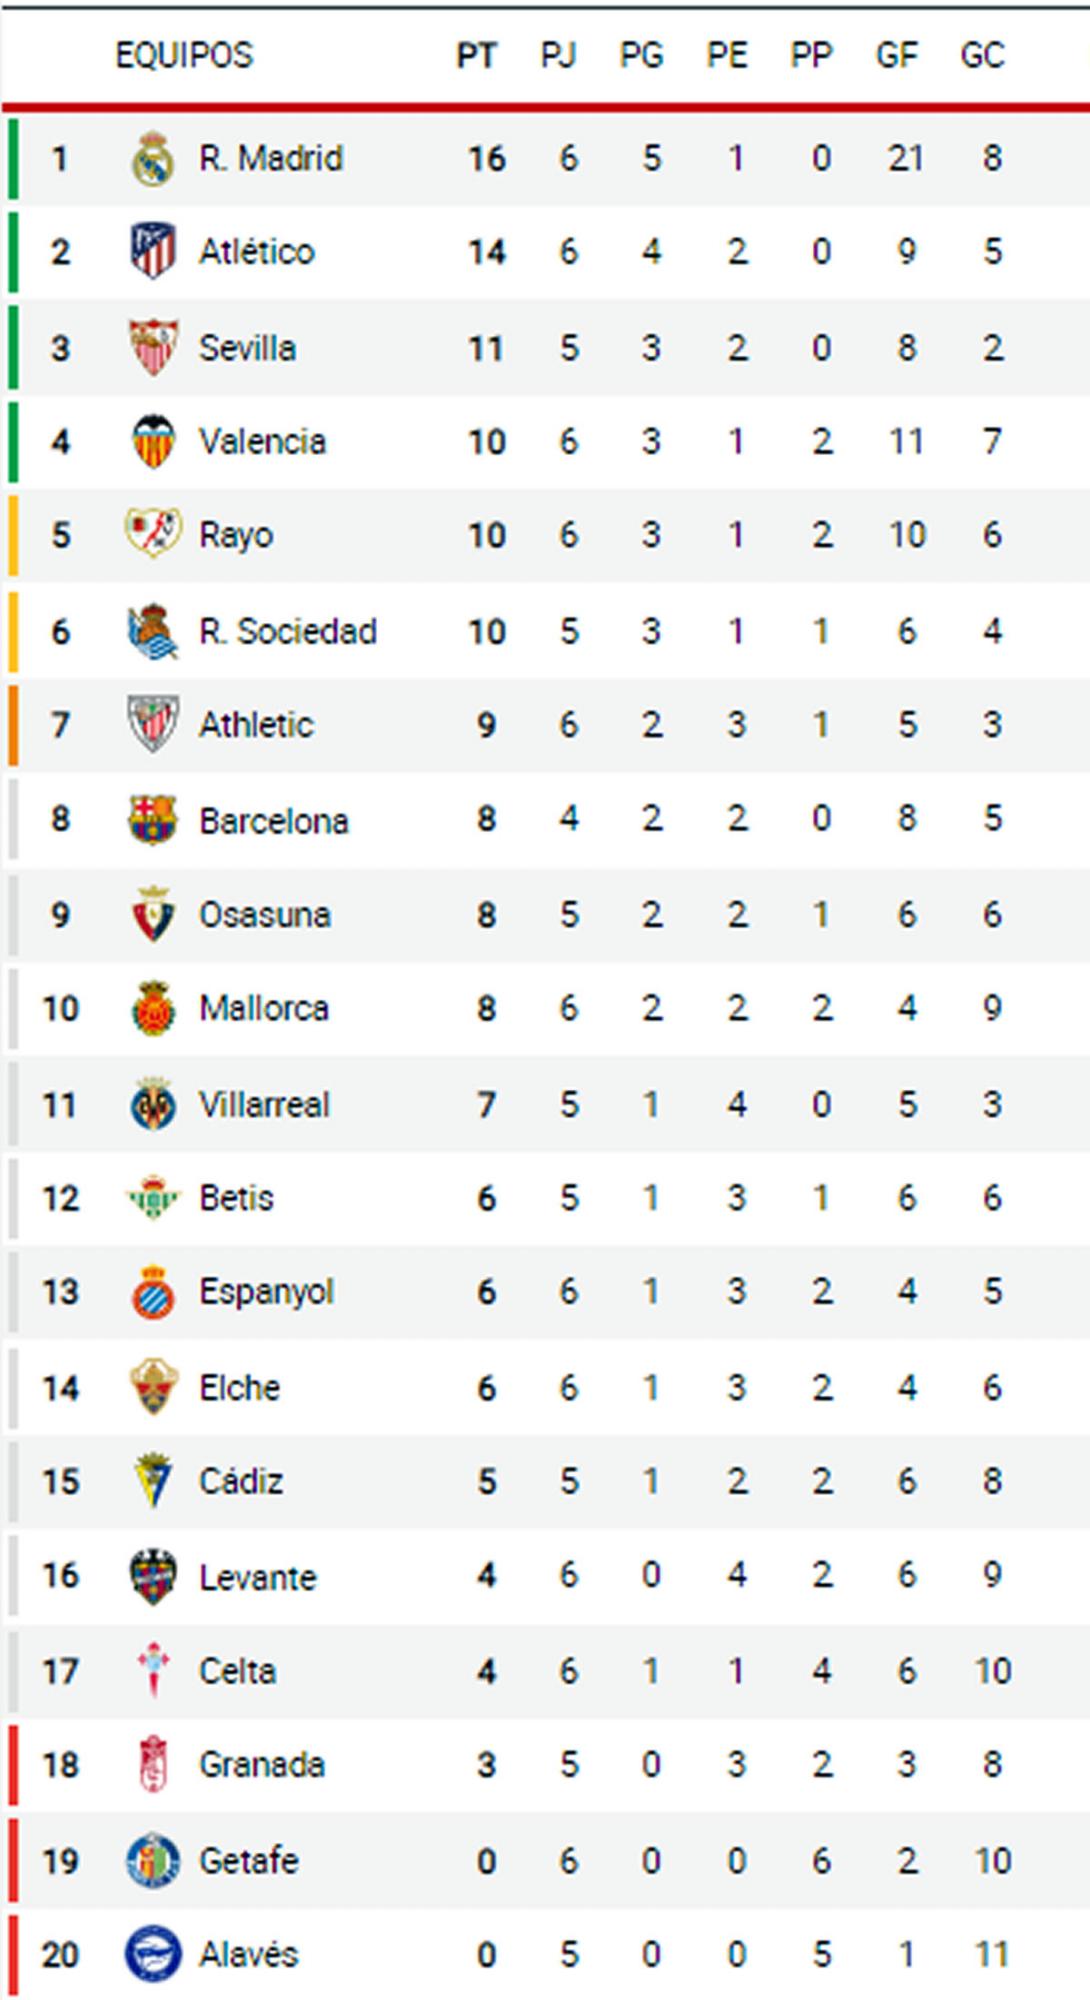Click the Atlético club crest

pyautogui.click(x=153, y=251)
